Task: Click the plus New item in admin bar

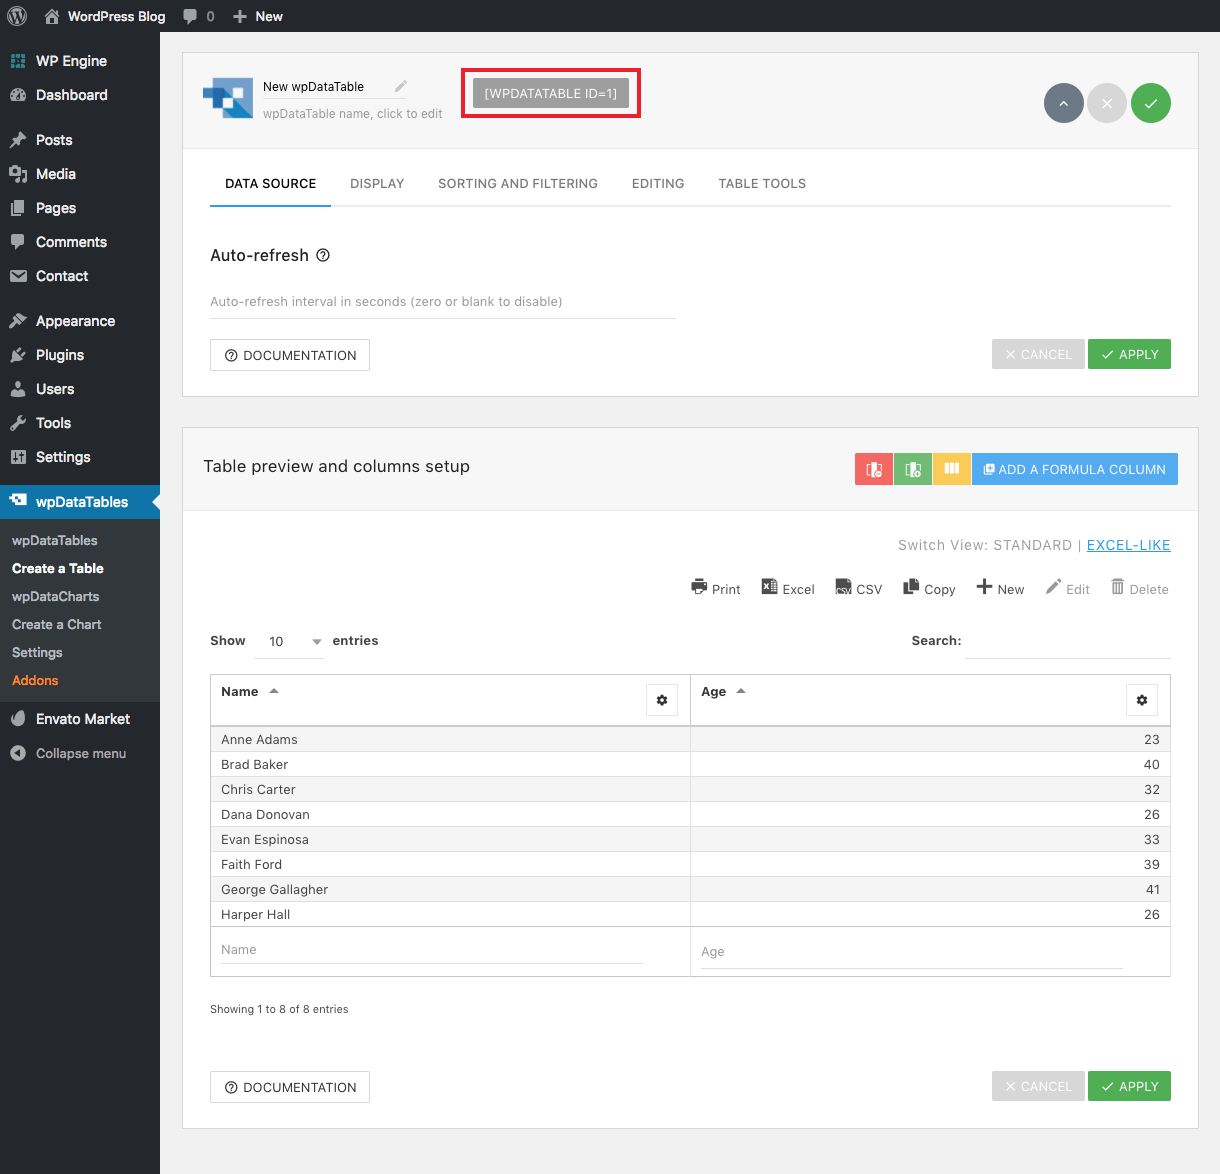Action: [258, 16]
